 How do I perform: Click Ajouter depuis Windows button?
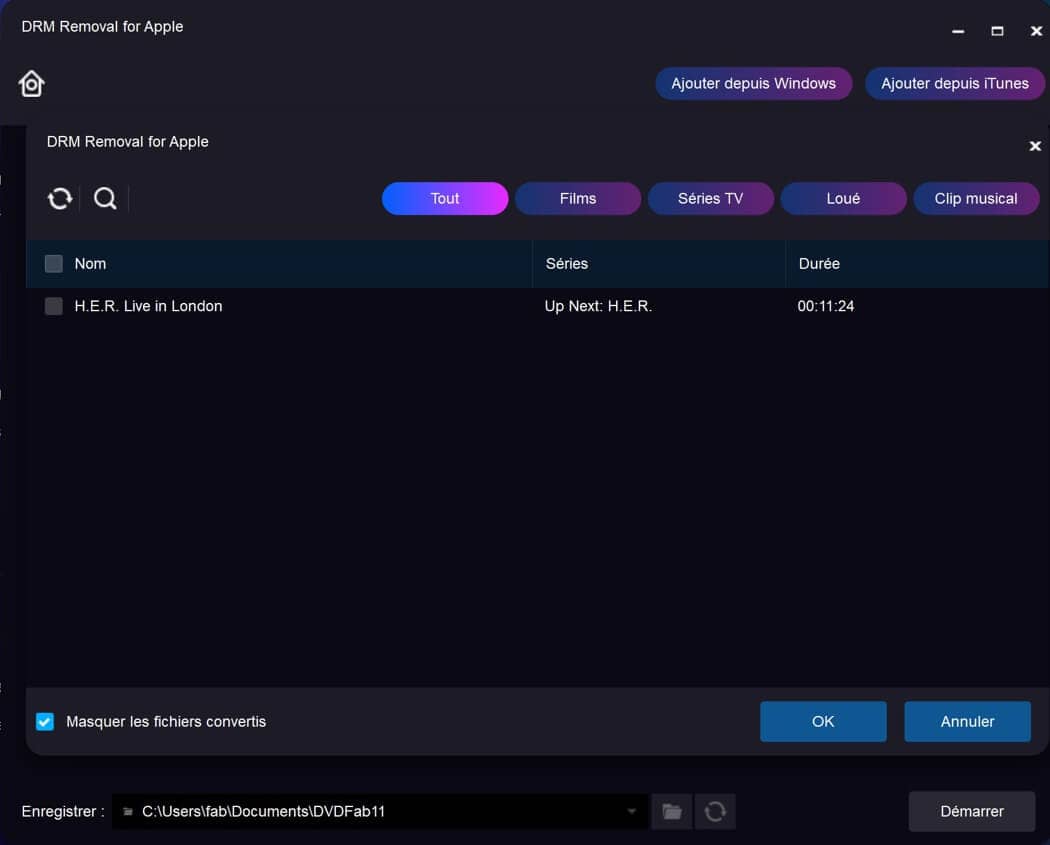[x=753, y=84]
